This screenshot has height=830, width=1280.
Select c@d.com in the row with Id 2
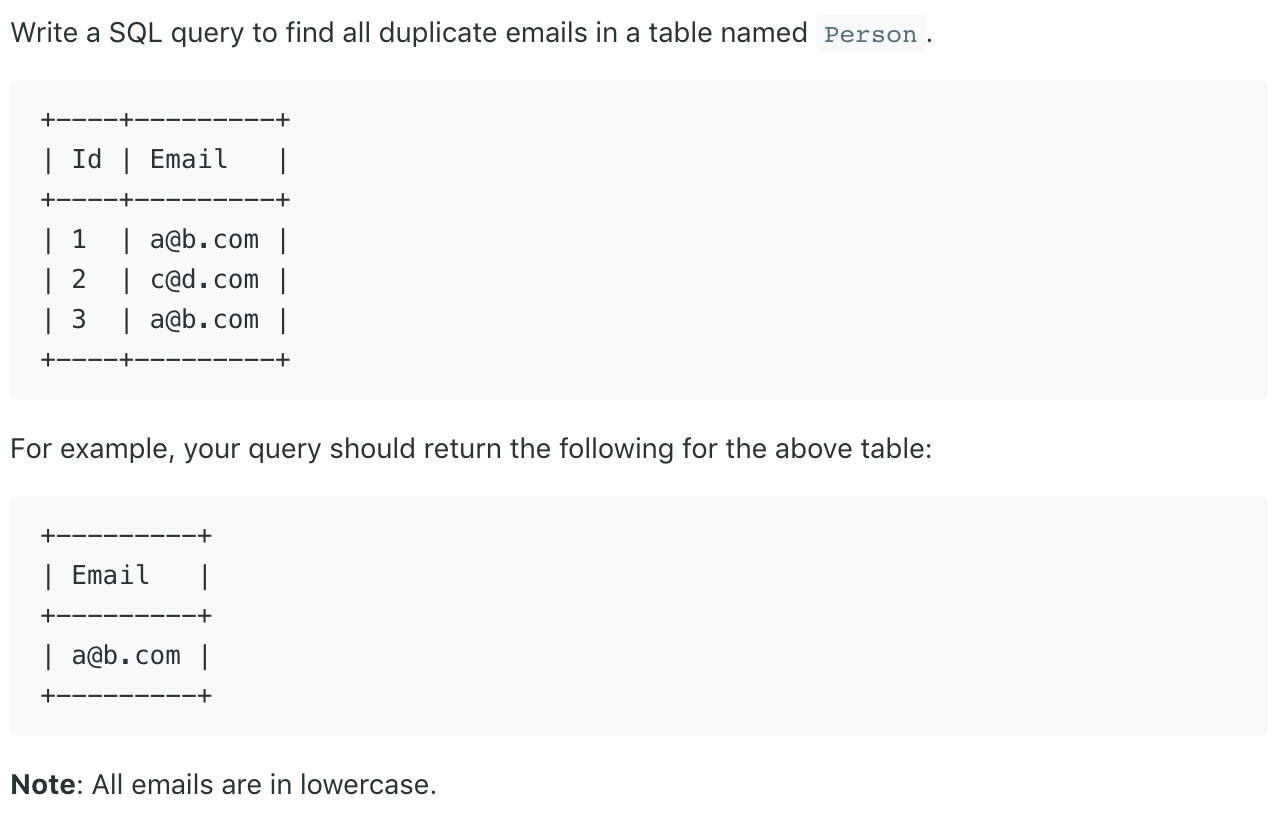pos(204,280)
